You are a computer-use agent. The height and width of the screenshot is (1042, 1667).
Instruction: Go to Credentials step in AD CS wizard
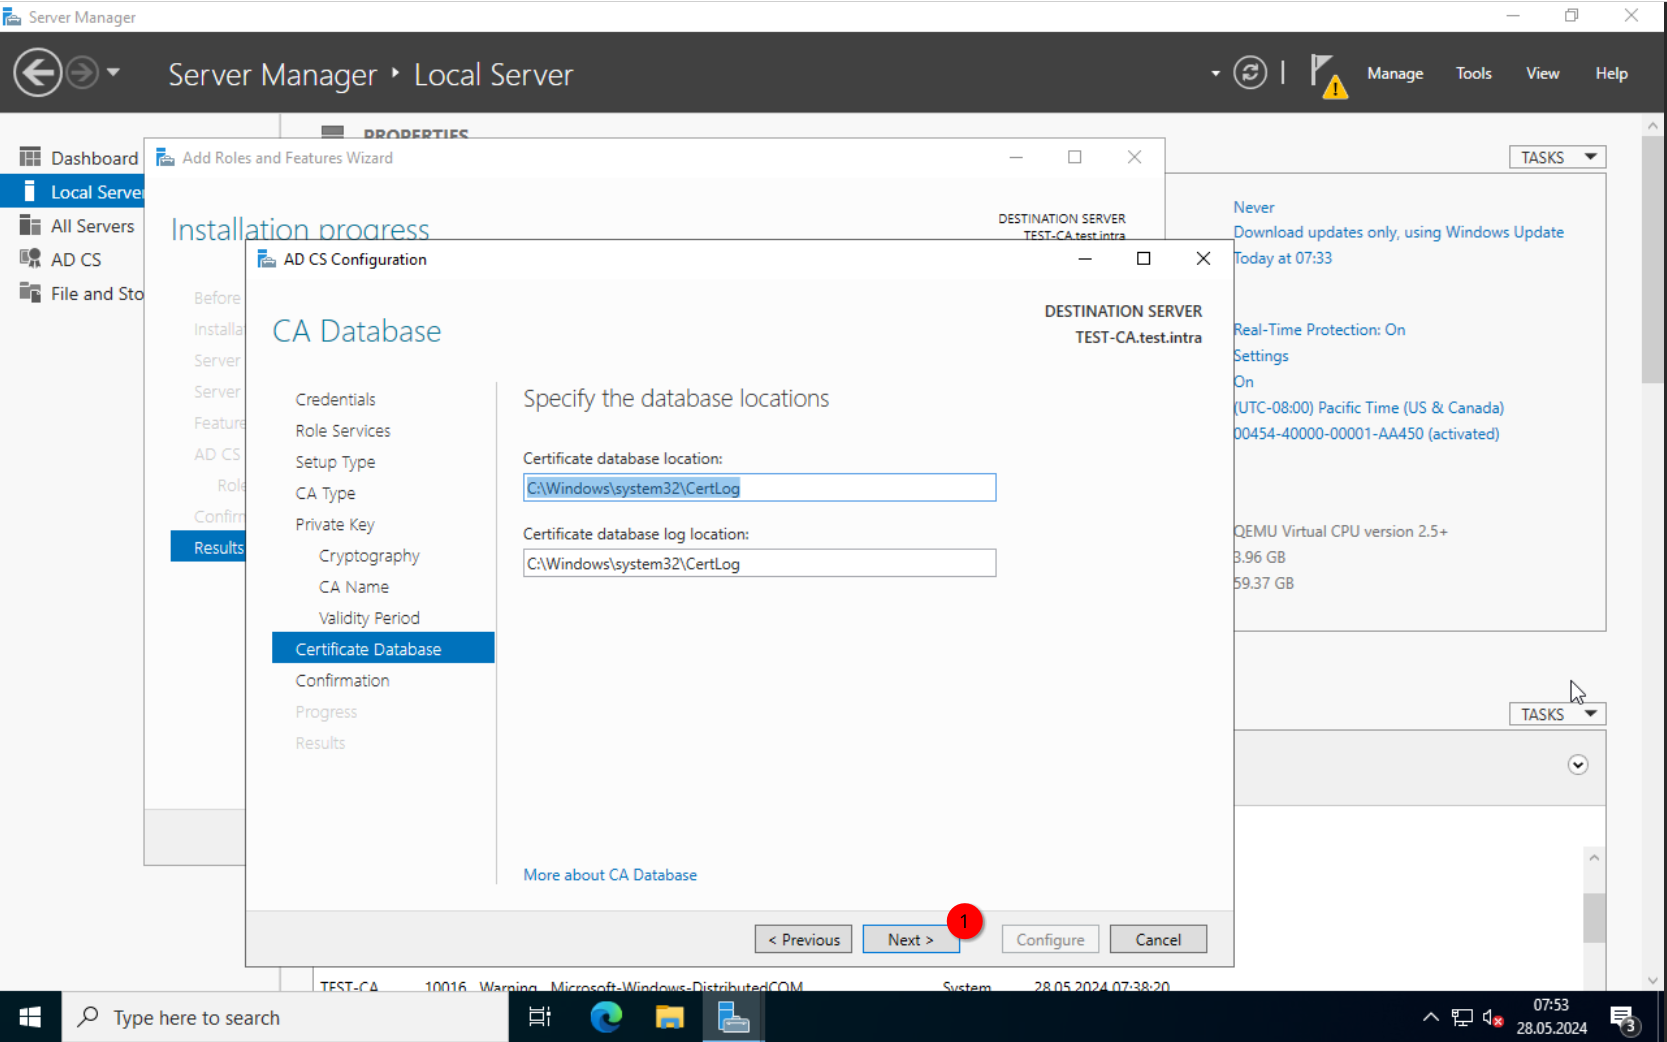(336, 400)
